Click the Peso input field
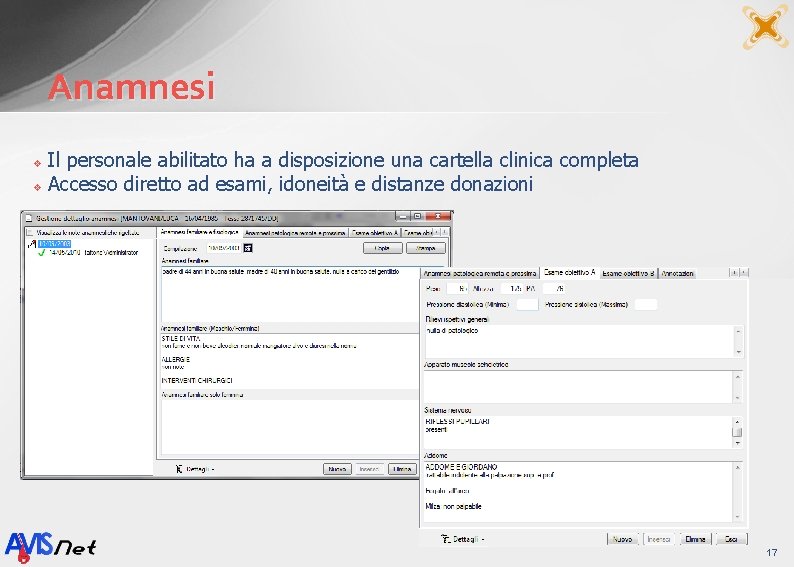Image resolution: width=794 pixels, height=567 pixels. click(457, 289)
